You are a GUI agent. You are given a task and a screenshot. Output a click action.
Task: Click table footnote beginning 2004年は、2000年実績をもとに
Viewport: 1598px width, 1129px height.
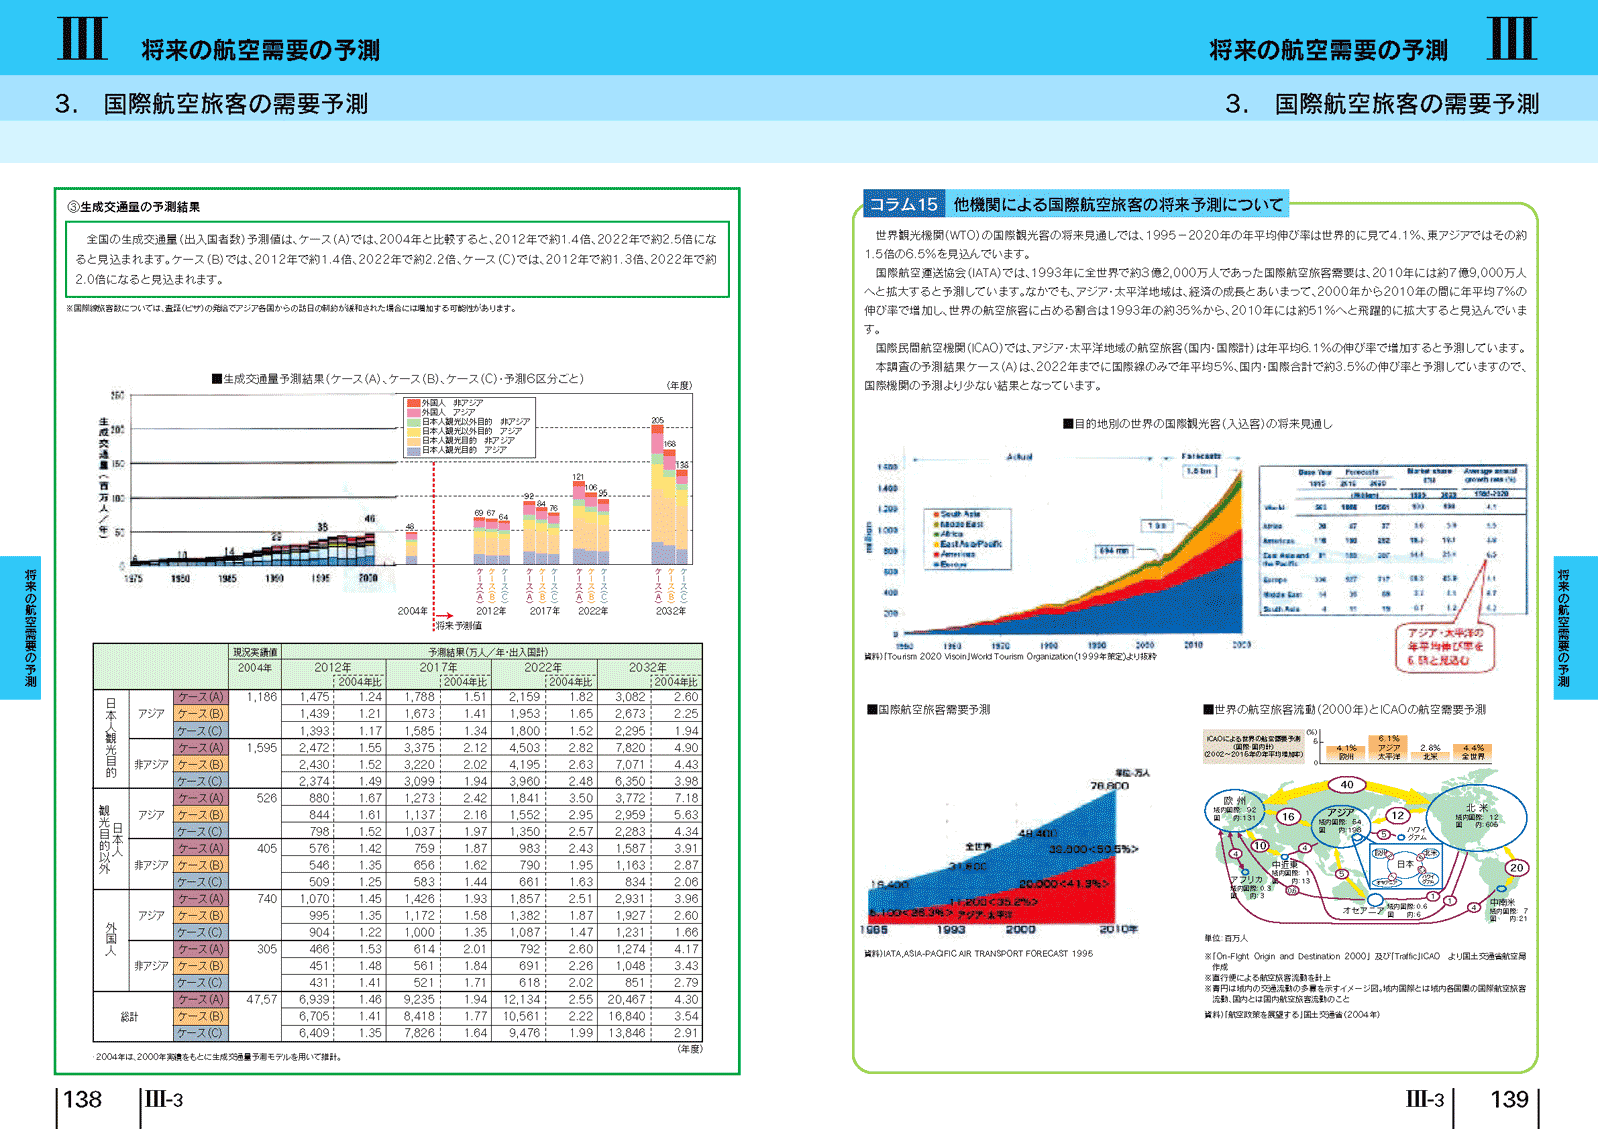click(217, 1056)
